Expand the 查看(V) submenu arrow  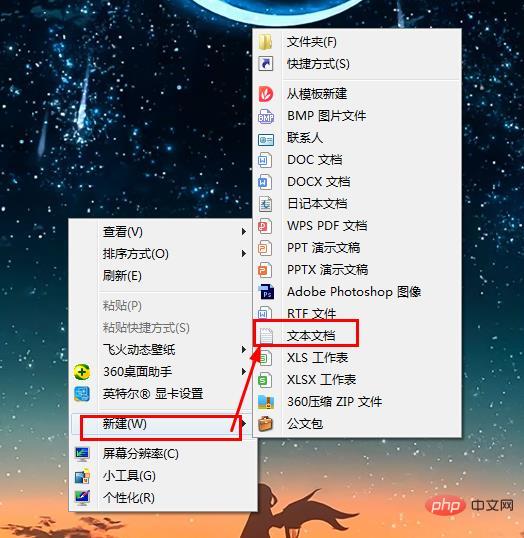tap(244, 232)
